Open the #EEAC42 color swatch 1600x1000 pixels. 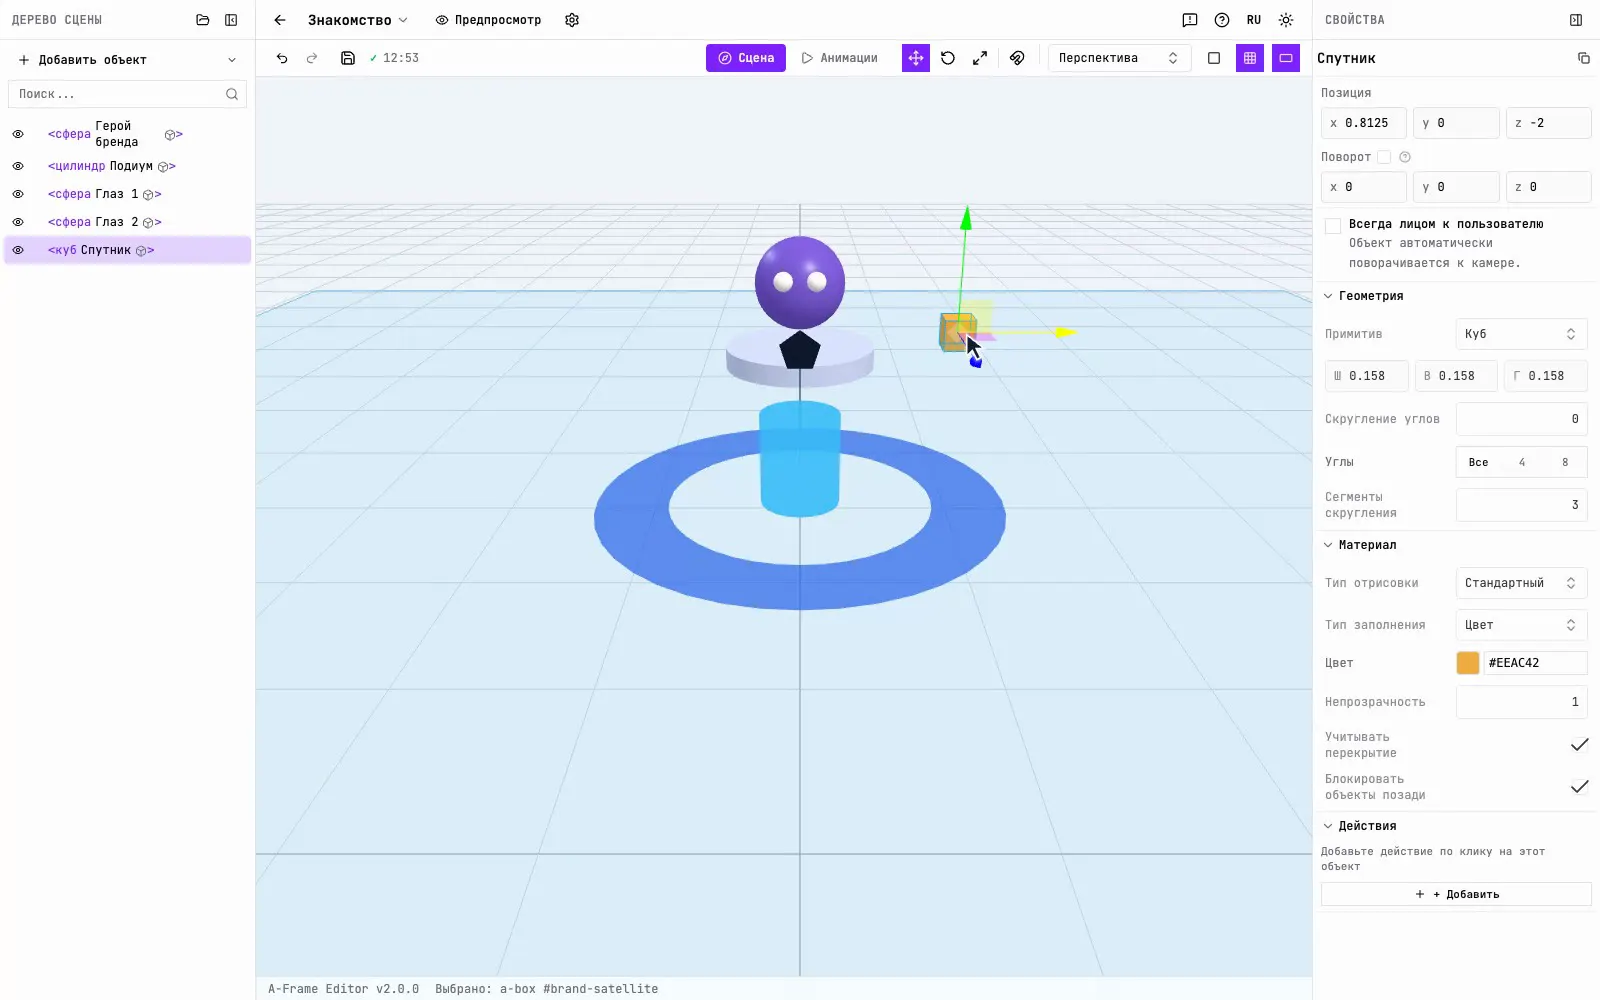point(1468,663)
